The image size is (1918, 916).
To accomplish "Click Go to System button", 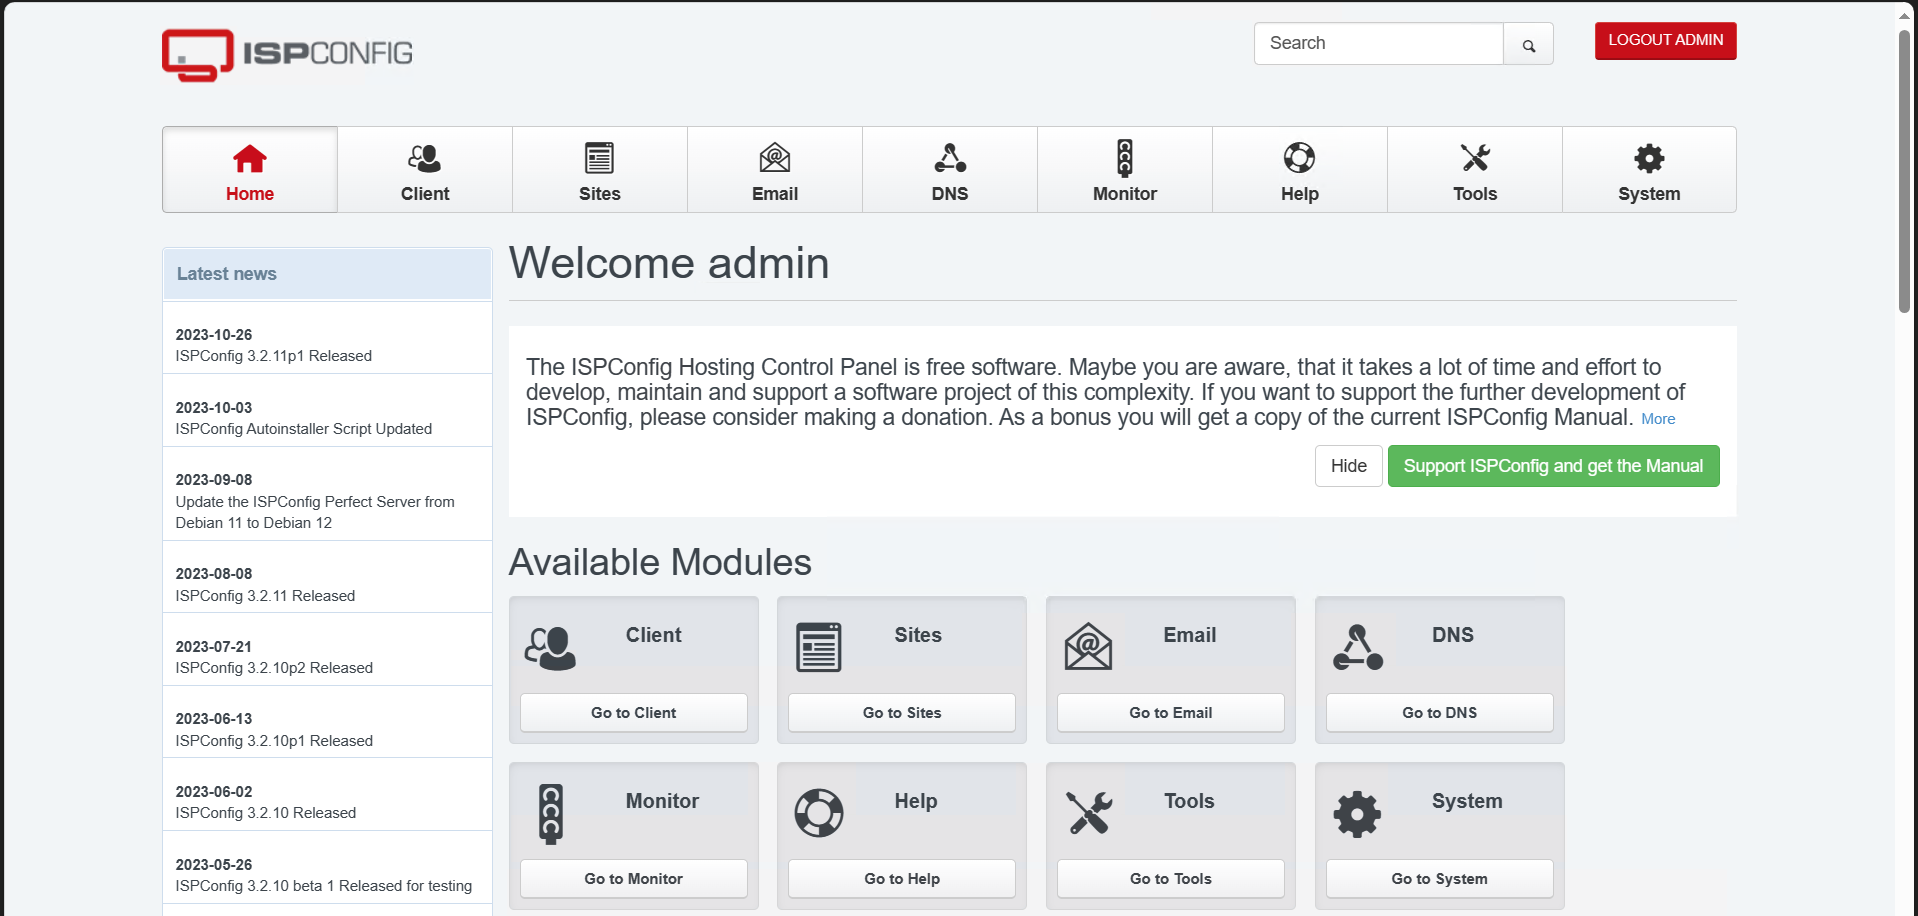I will pos(1440,879).
